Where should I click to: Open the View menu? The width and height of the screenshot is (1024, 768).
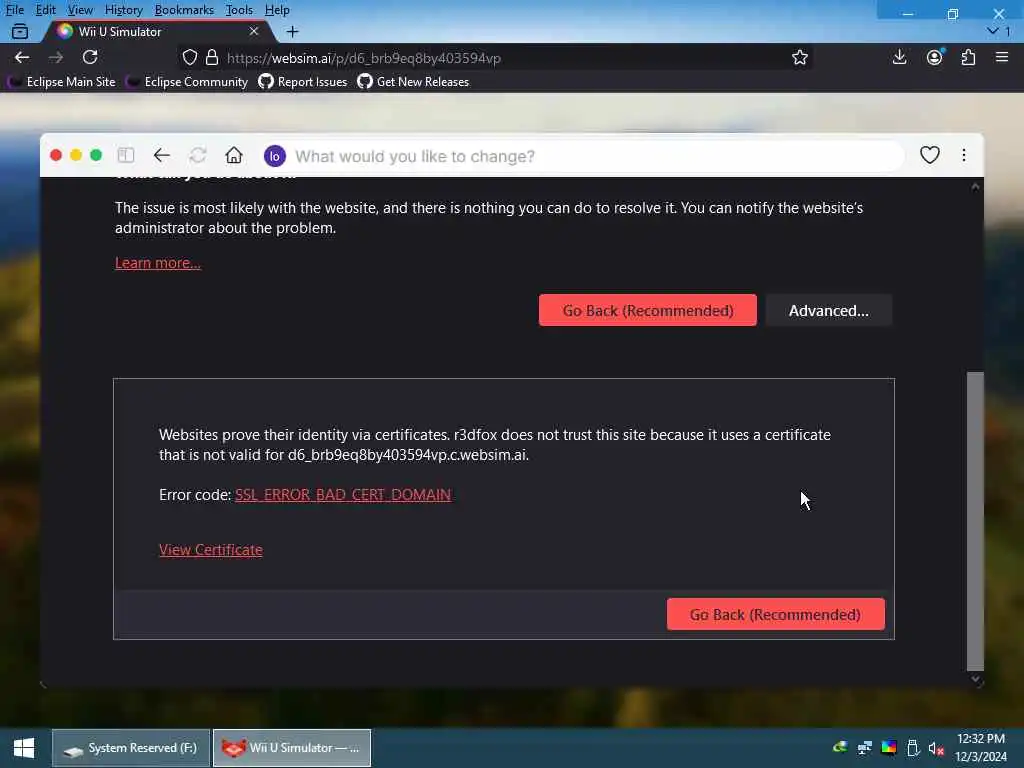click(x=80, y=10)
